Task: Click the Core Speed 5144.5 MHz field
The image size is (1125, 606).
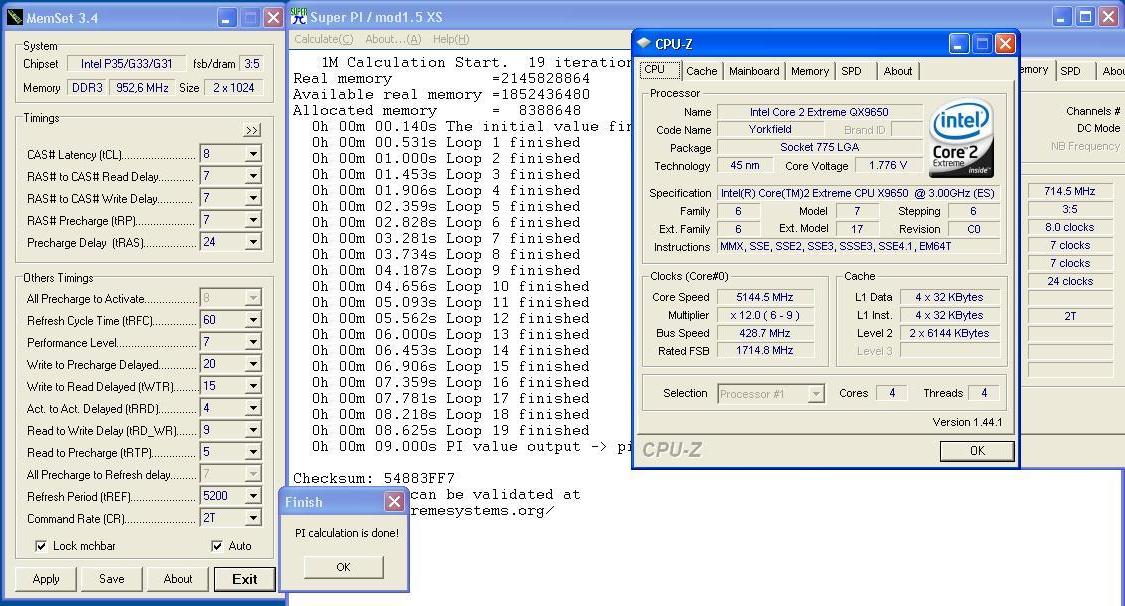Action: pyautogui.click(x=764, y=297)
